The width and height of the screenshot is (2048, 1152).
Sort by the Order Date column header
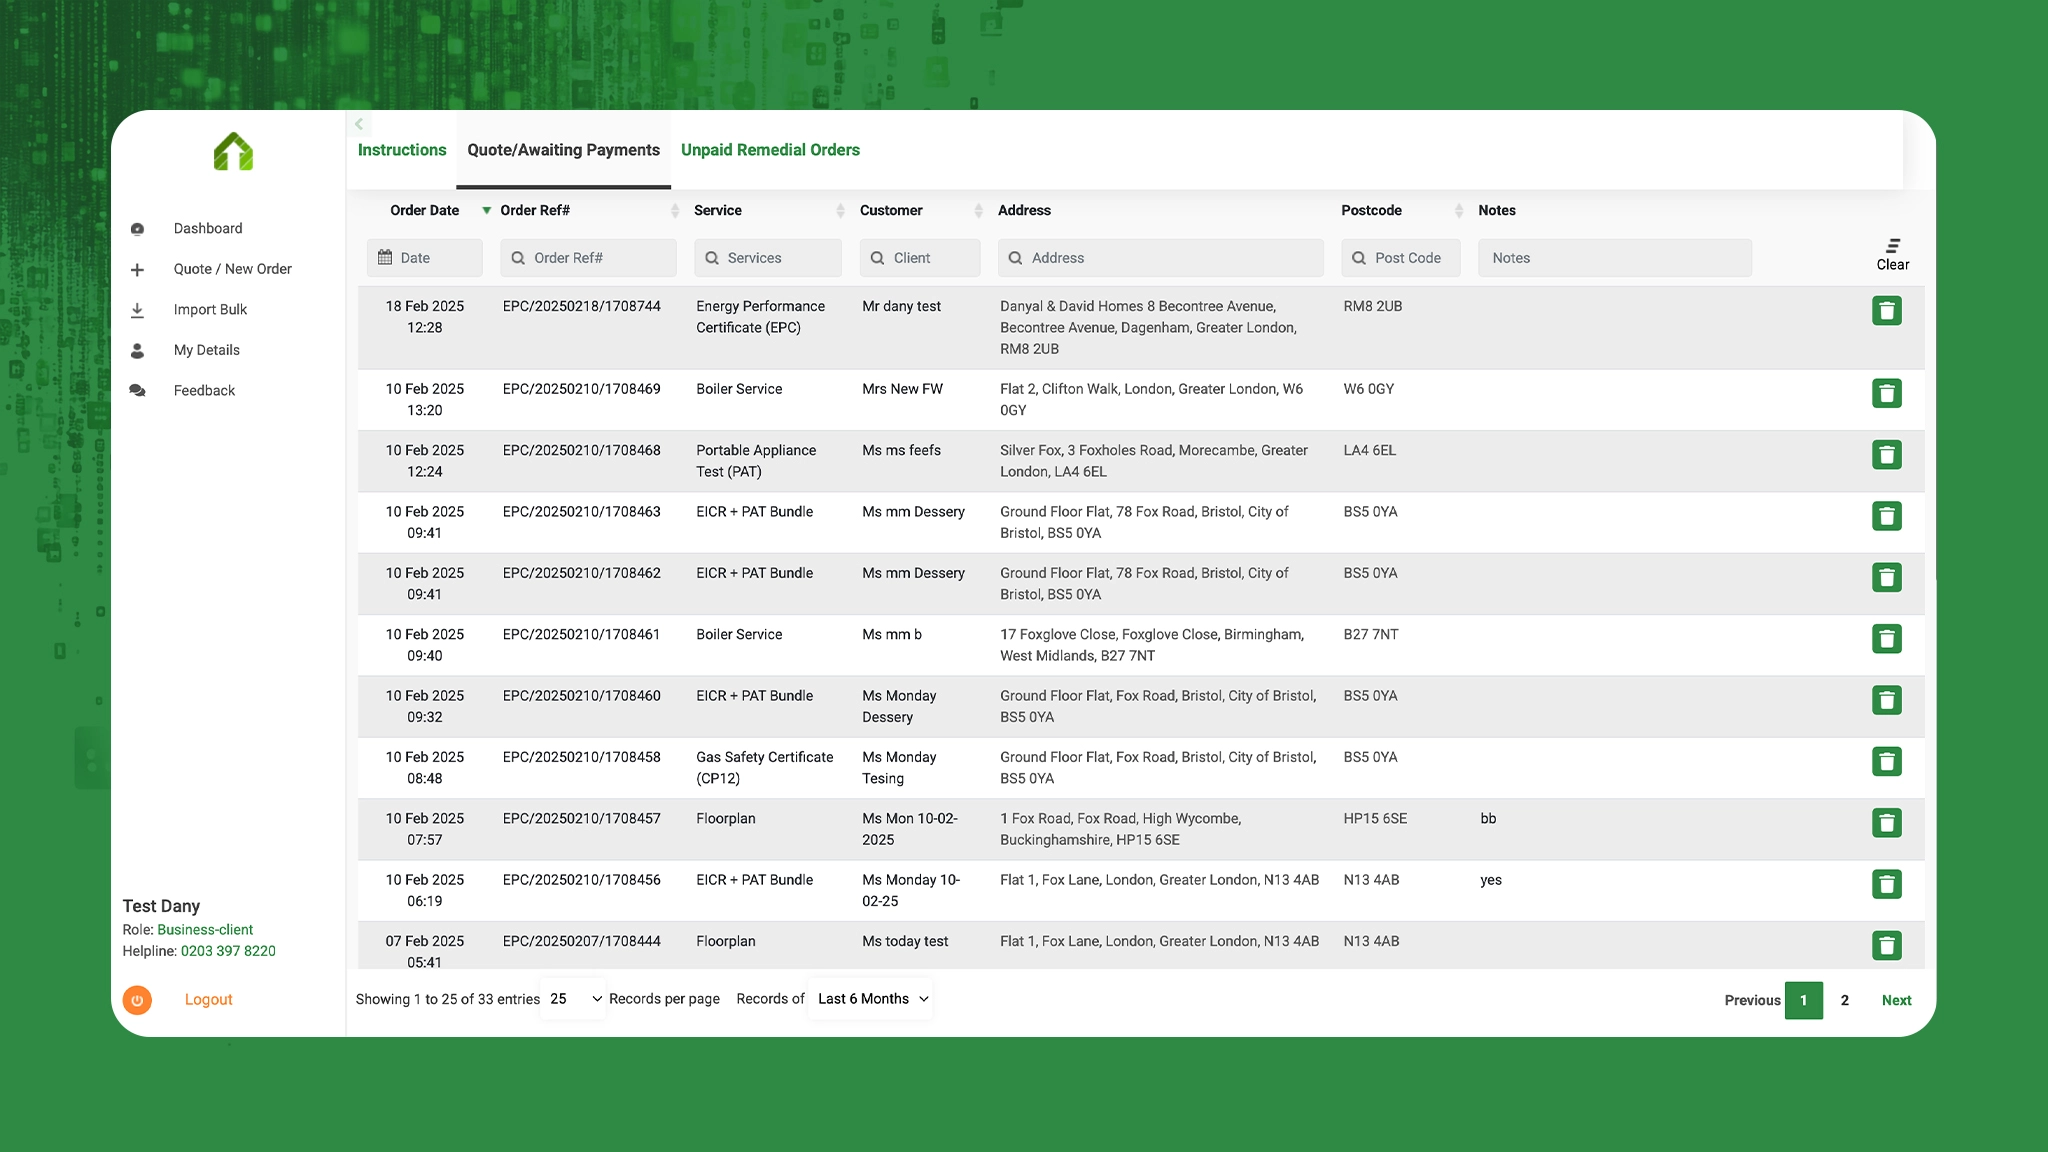point(424,210)
